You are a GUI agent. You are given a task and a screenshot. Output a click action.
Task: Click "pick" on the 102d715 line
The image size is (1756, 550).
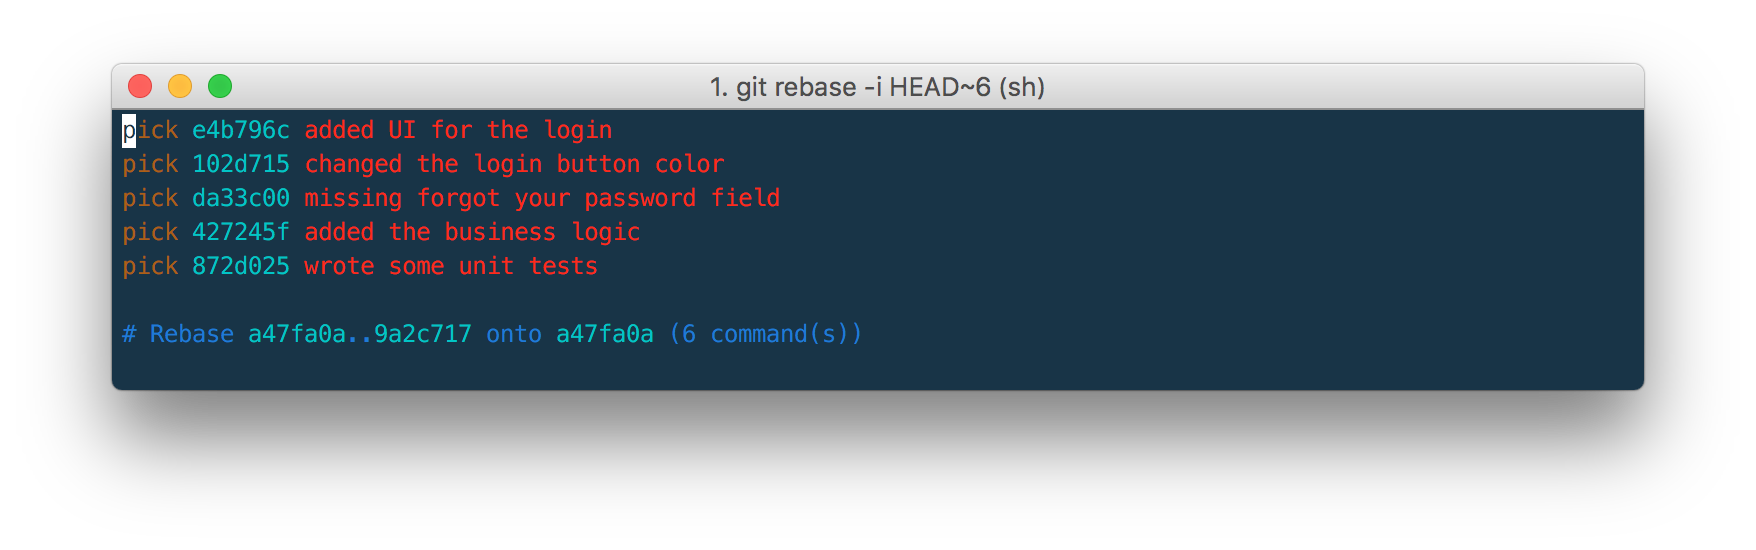[150, 164]
